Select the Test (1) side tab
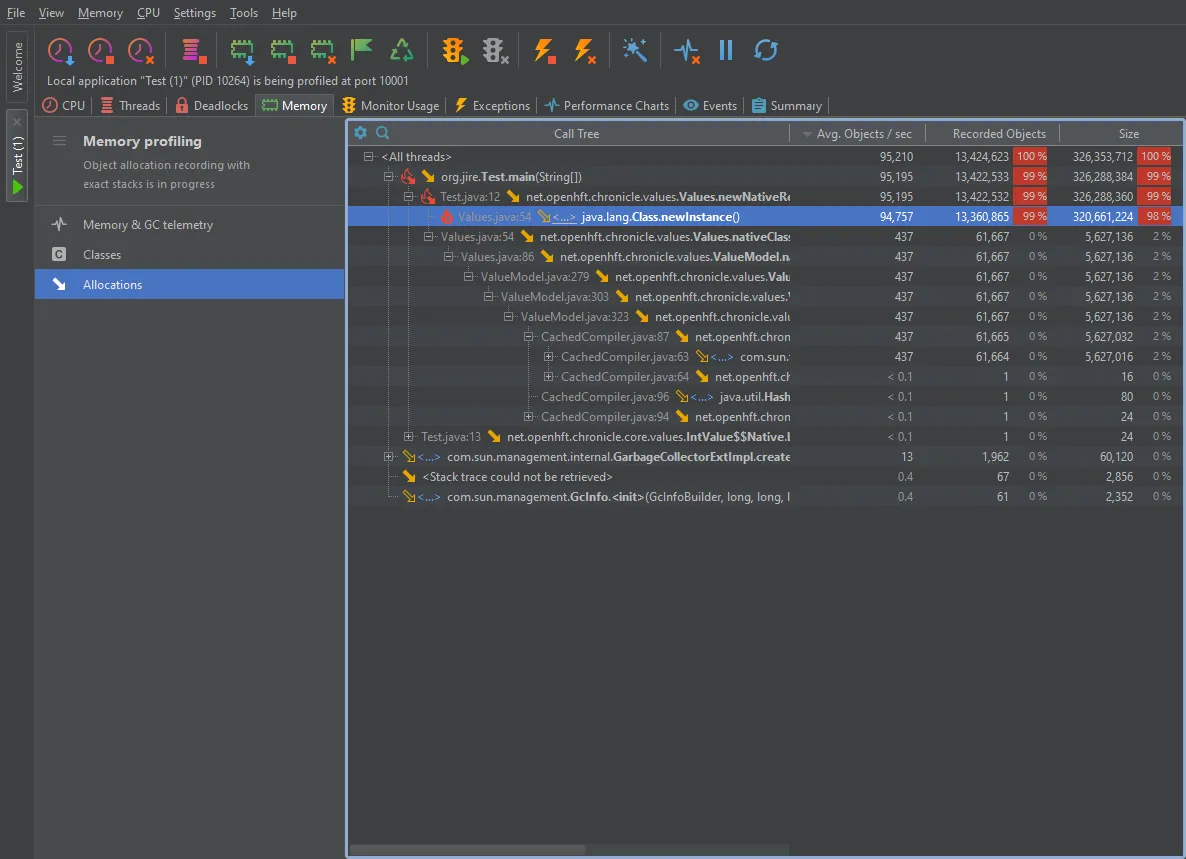 pos(17,156)
